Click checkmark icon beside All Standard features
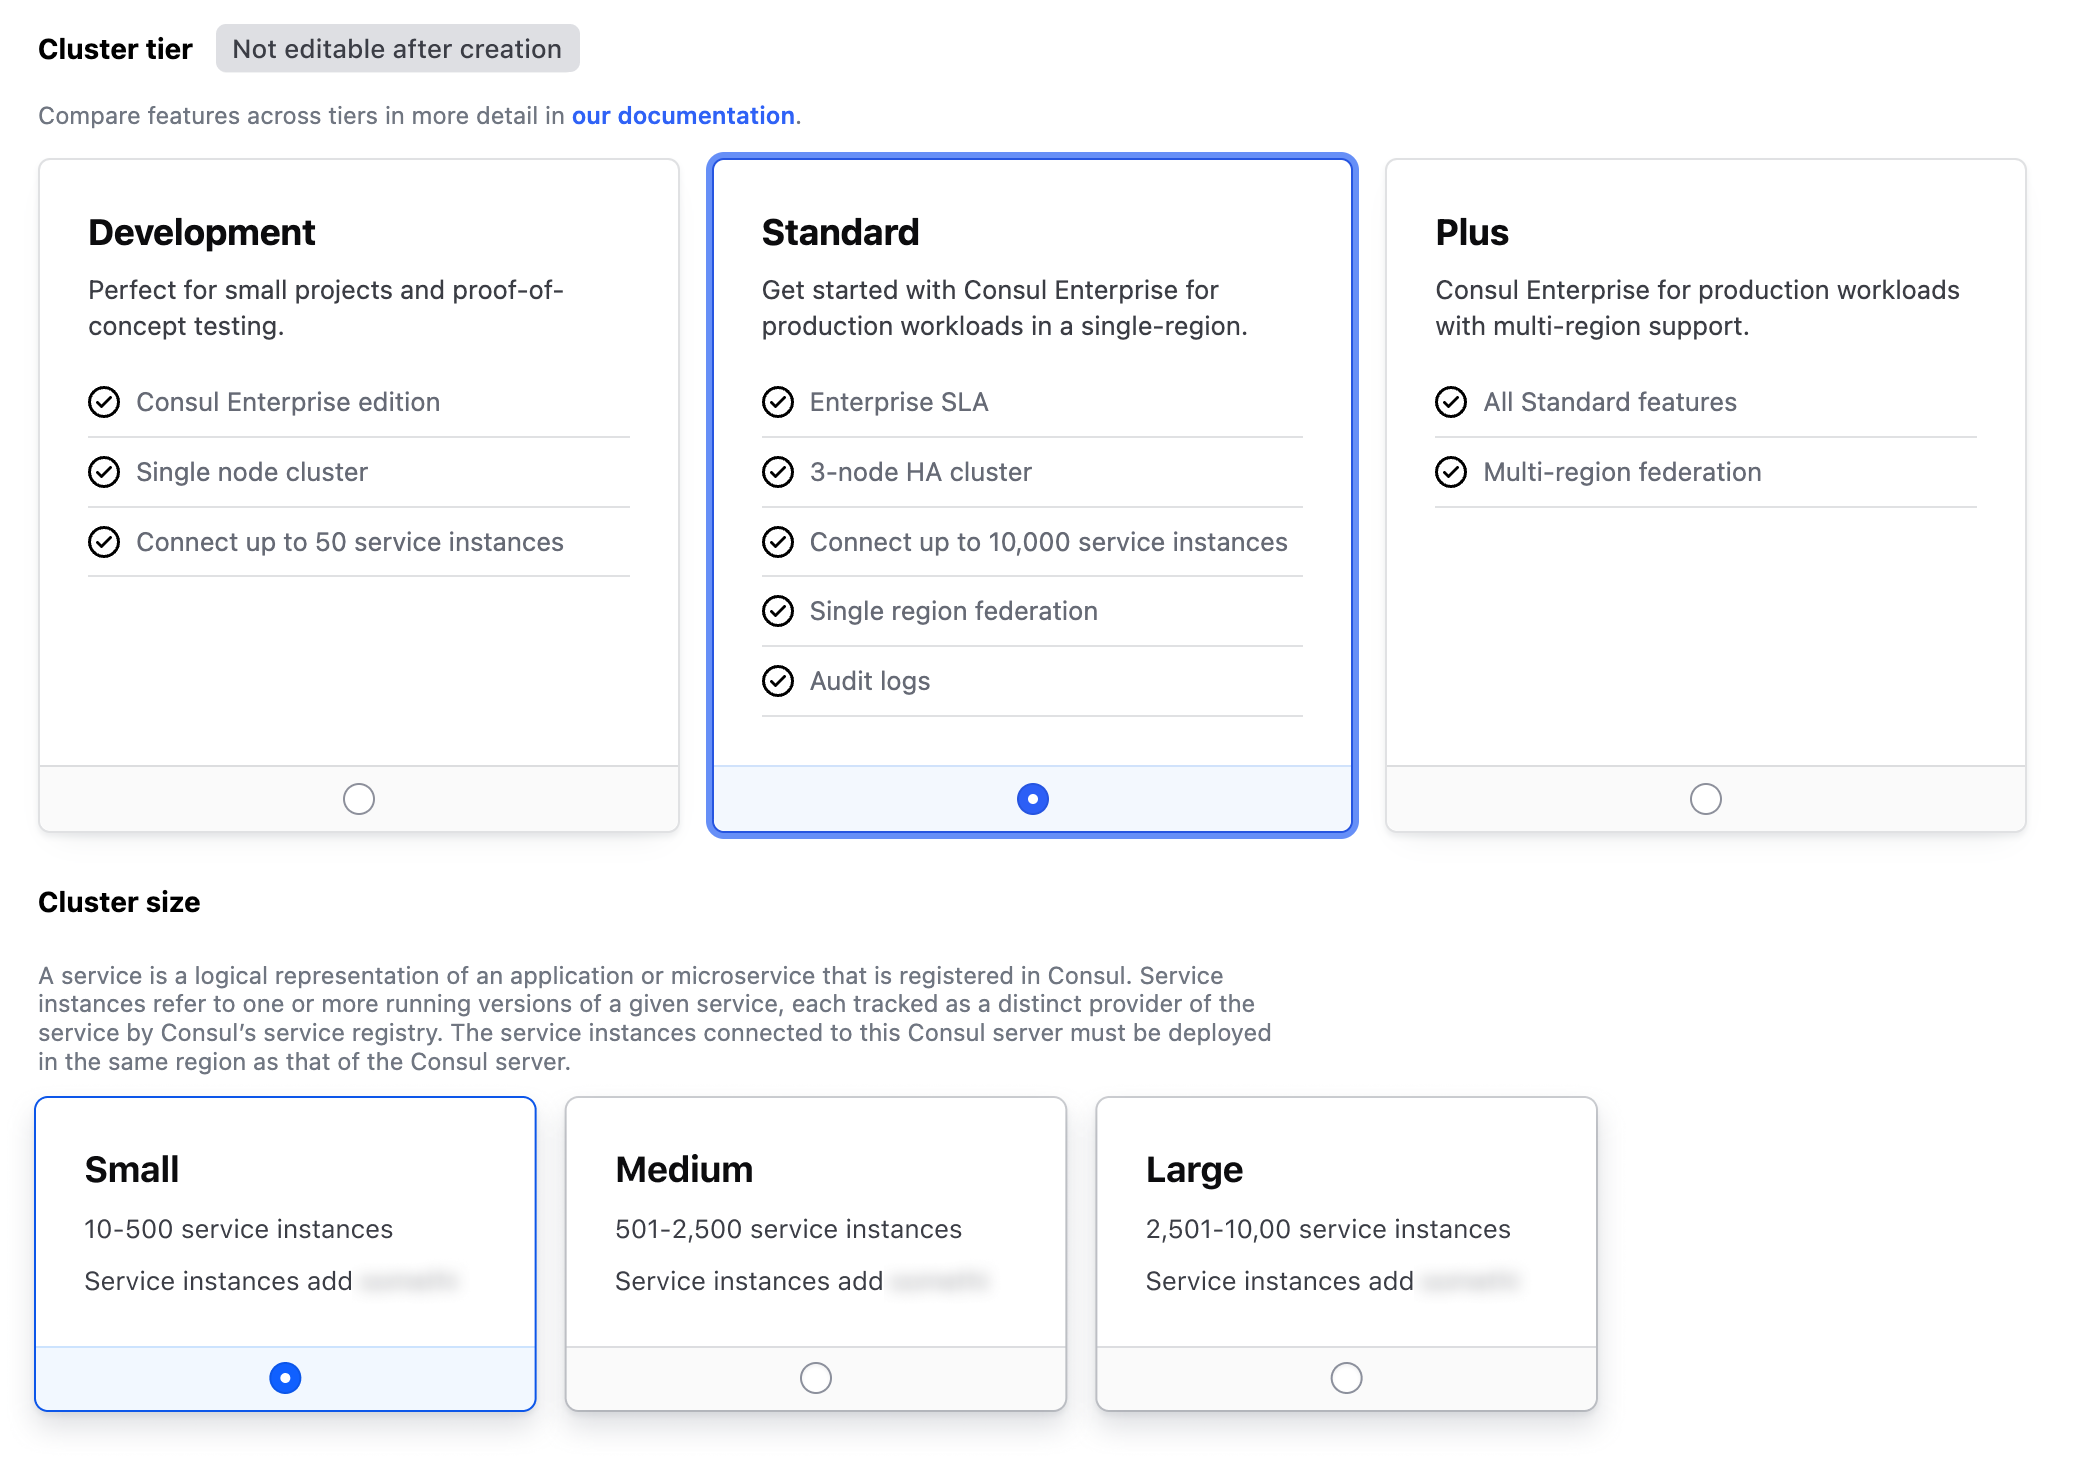Screen dimensions: 2096x1458 (1451, 402)
